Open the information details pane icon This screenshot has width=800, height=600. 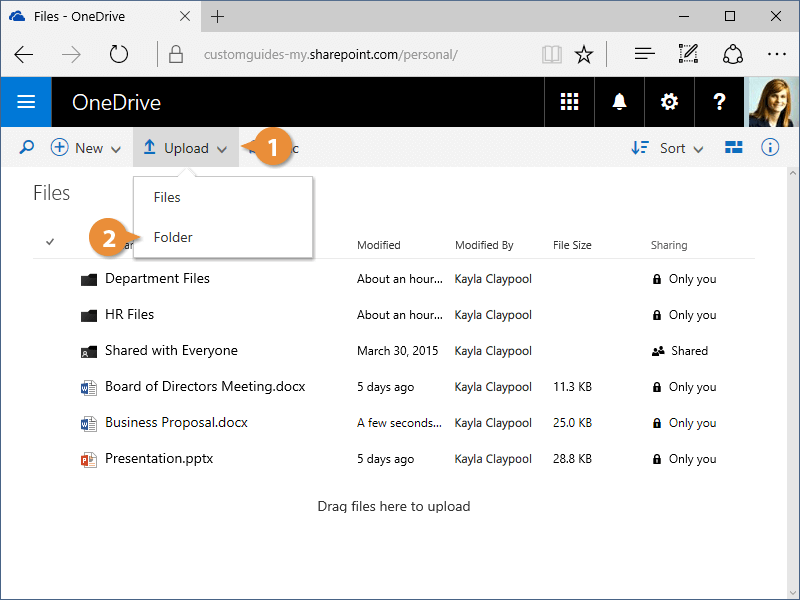(x=770, y=148)
